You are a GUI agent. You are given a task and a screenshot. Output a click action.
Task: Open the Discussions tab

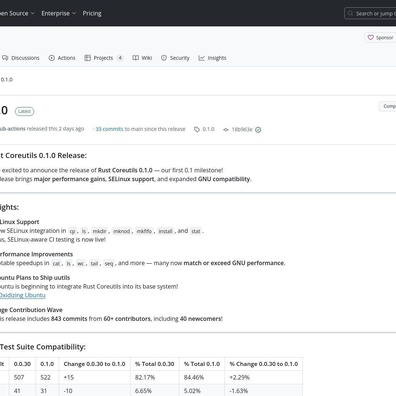point(20,58)
